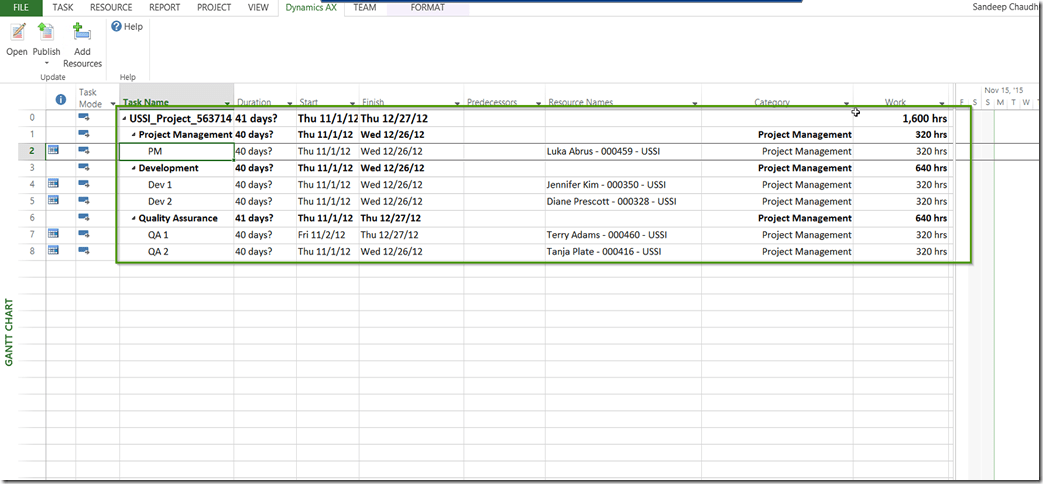Open the Resource Names column filter dropdown
The width and height of the screenshot is (1043, 484).
(694, 103)
